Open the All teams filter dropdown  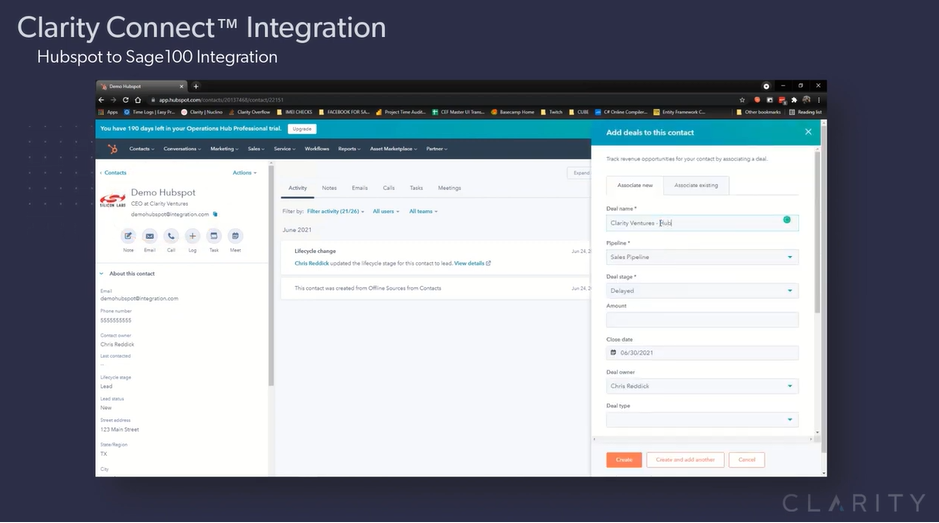[x=423, y=211]
